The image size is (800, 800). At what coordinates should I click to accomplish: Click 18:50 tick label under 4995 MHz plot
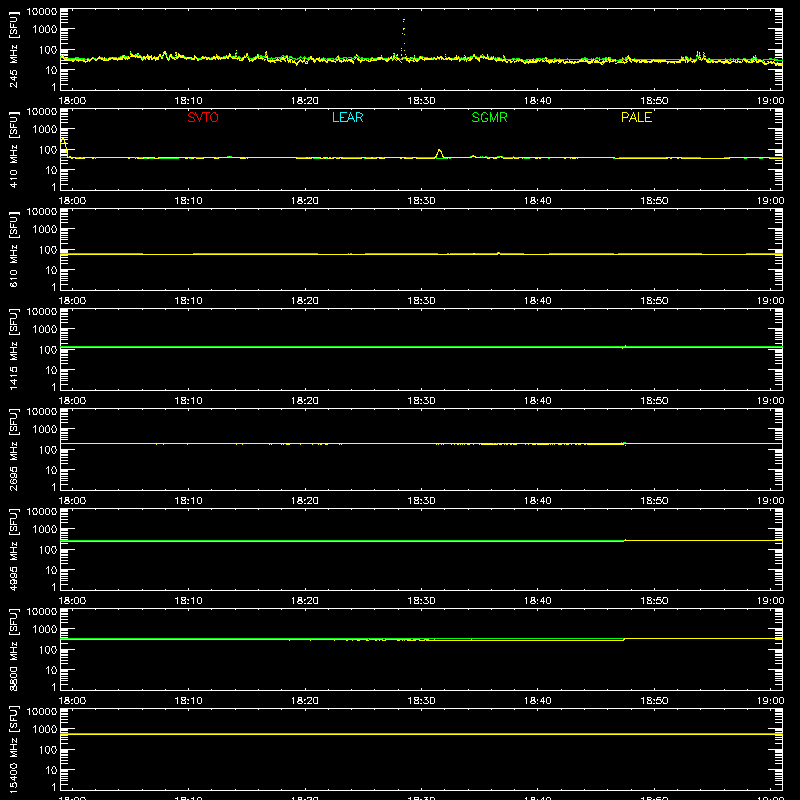point(654,601)
